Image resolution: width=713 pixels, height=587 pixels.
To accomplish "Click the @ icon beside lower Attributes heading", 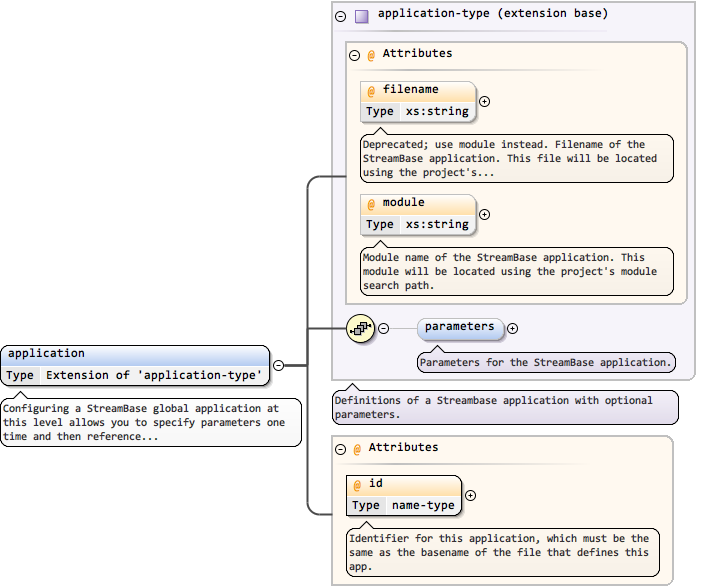I will pyautogui.click(x=357, y=450).
